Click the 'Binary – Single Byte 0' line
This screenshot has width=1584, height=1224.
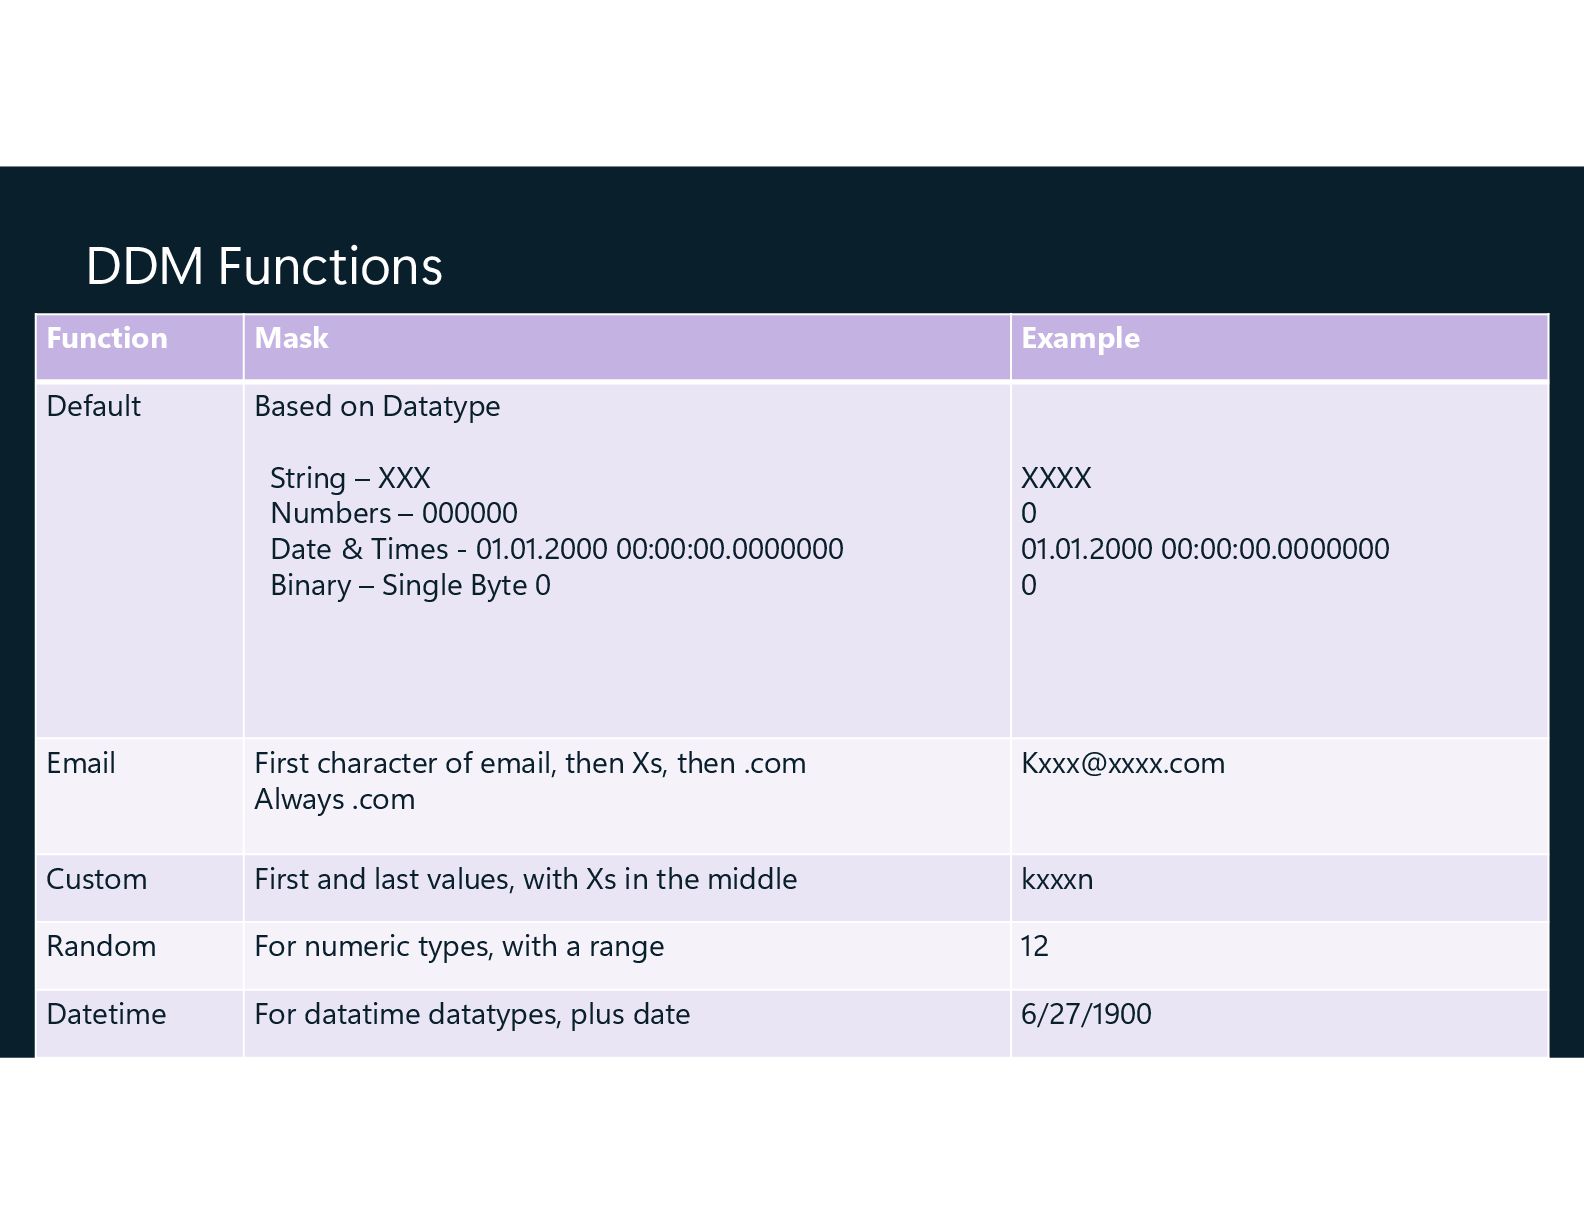(410, 585)
